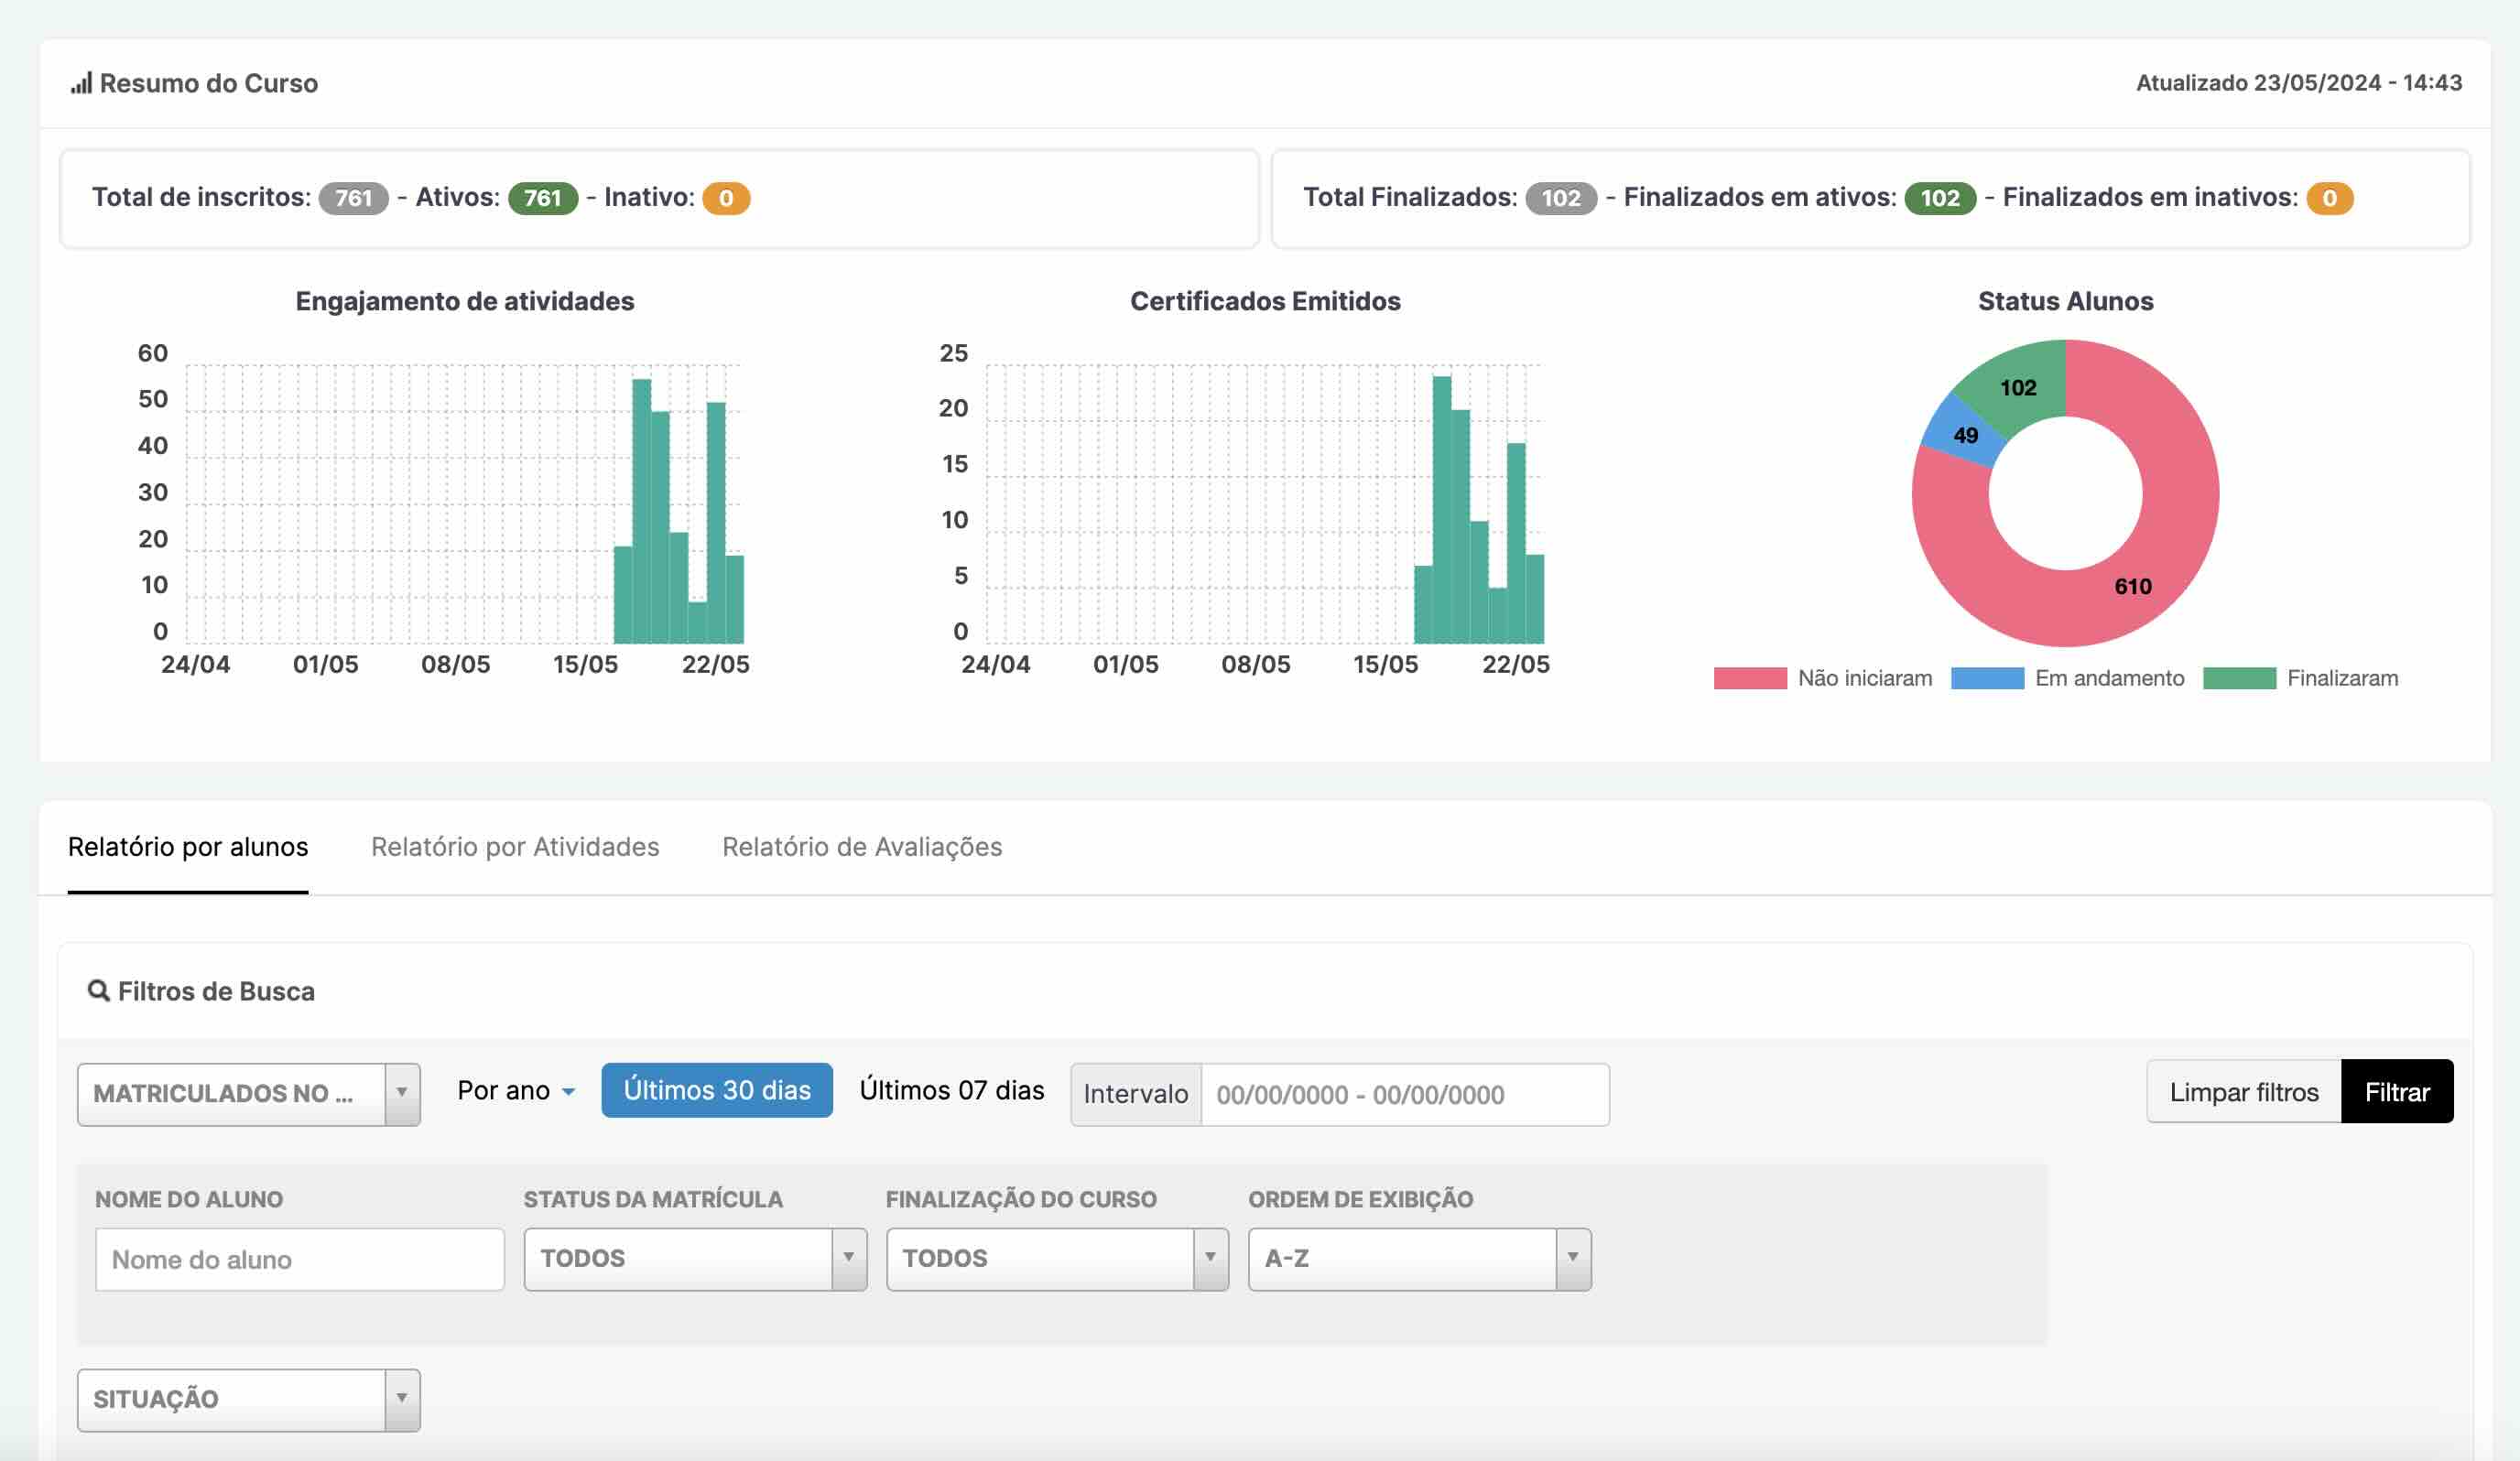Click the orange Inativo 0 badge

pos(726,198)
